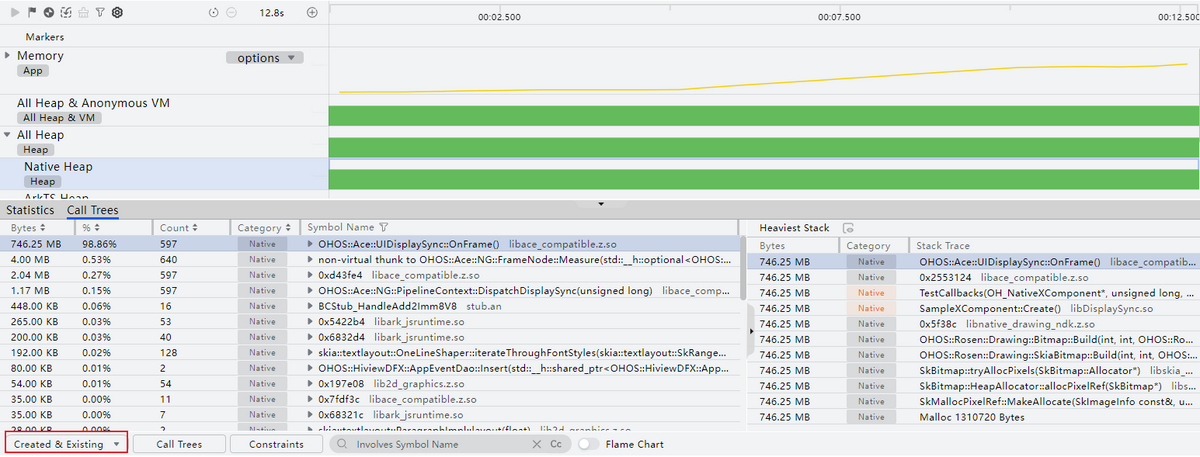Click the funnel filter icon in top toolbar
Screen dimensions: 1200x457
click(100, 13)
